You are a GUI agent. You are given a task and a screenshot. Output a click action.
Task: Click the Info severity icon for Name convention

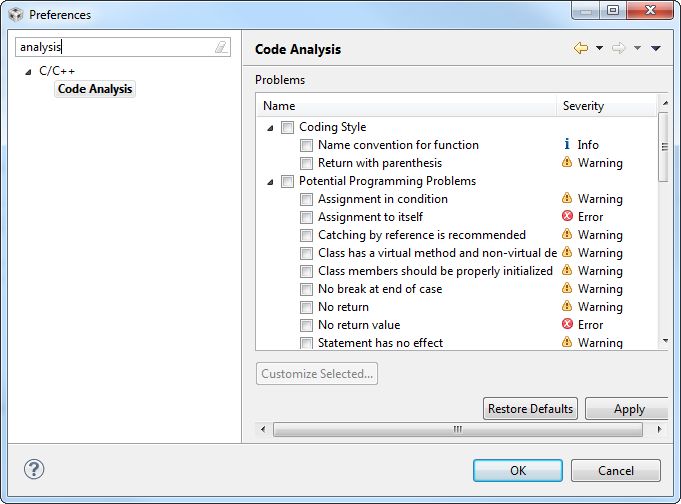point(567,145)
